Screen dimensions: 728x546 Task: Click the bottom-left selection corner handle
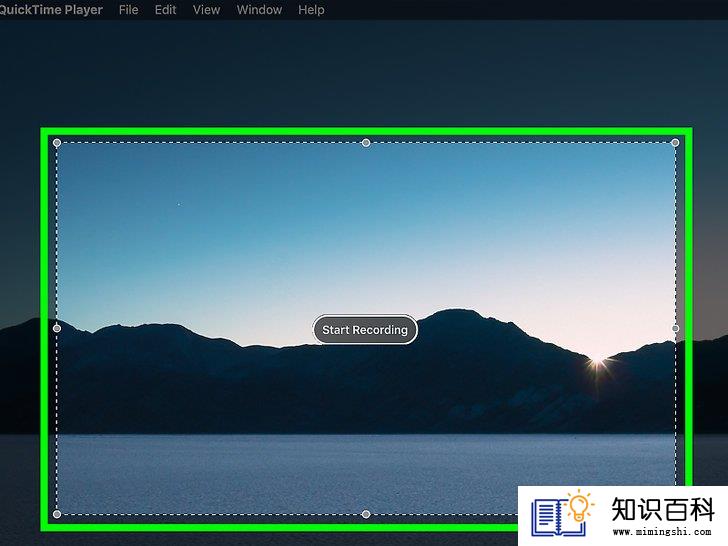point(57,514)
